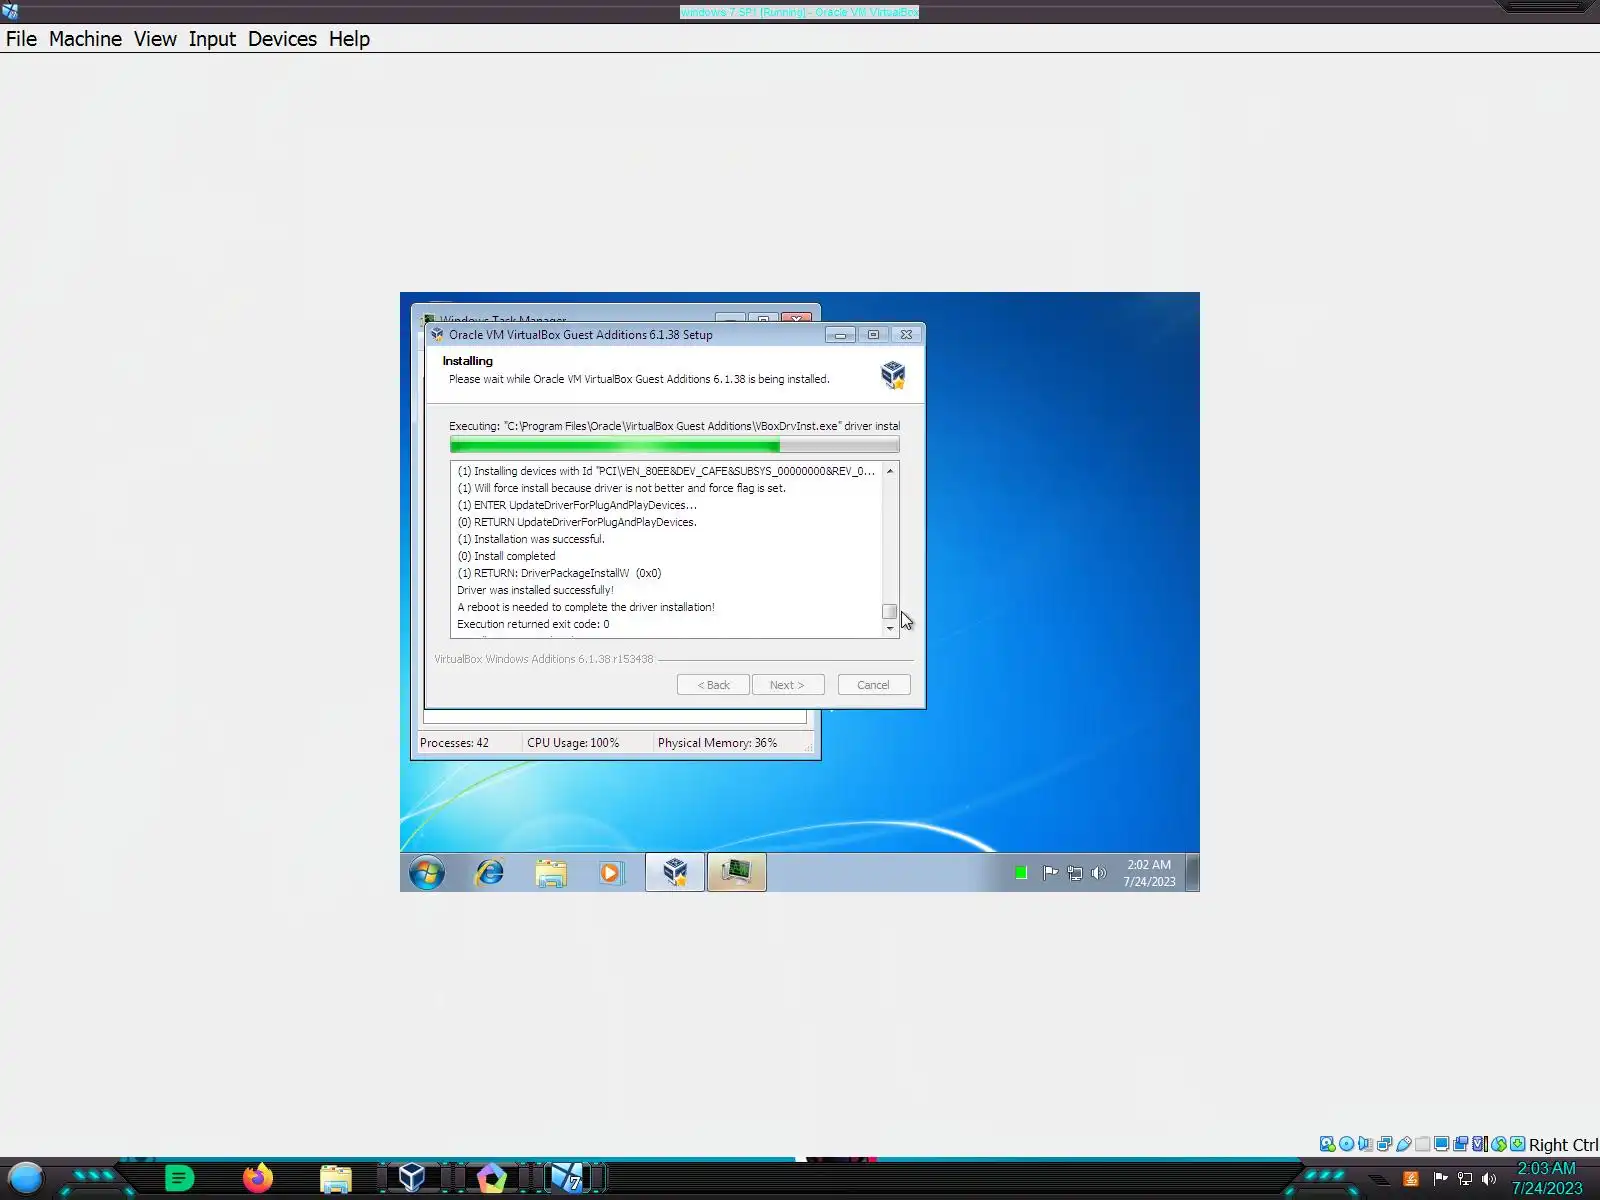
Task: Open the Input menu
Action: [x=212, y=39]
